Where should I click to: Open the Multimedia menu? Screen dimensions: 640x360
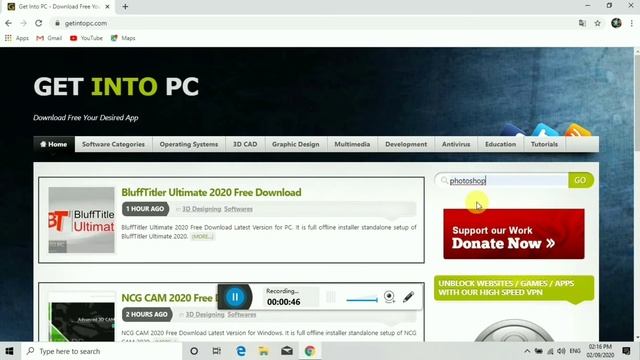tap(352, 144)
